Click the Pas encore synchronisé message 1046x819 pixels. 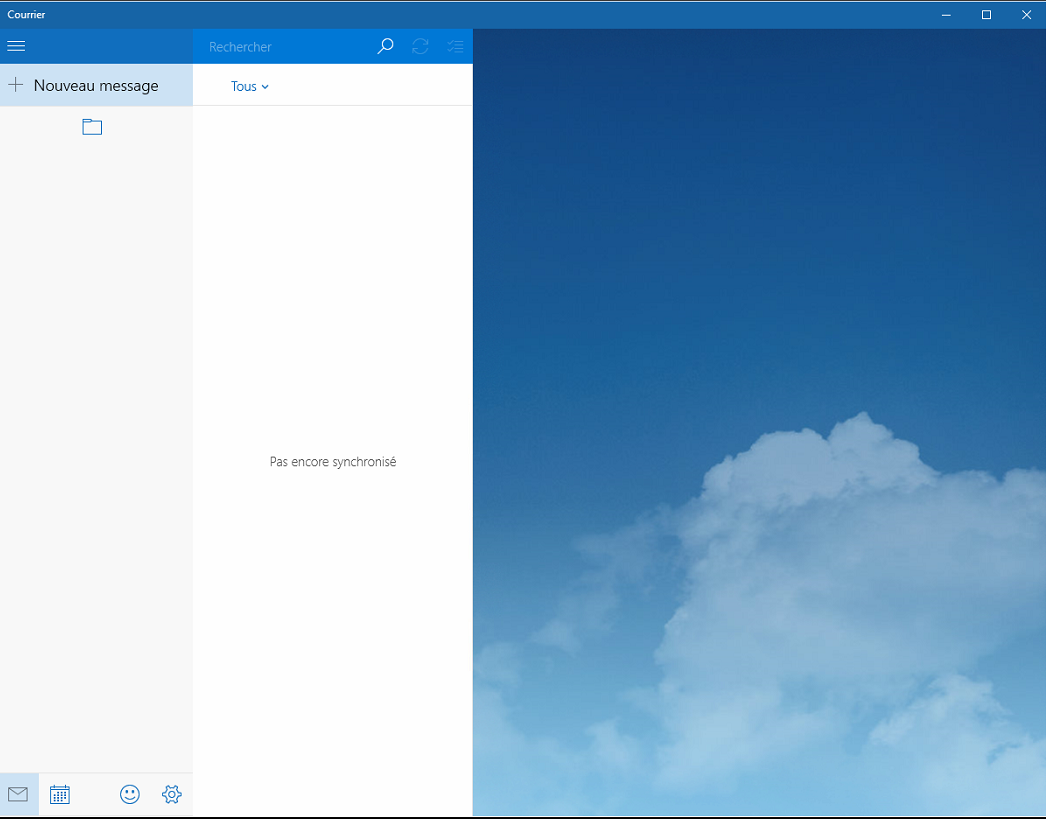[x=332, y=461]
